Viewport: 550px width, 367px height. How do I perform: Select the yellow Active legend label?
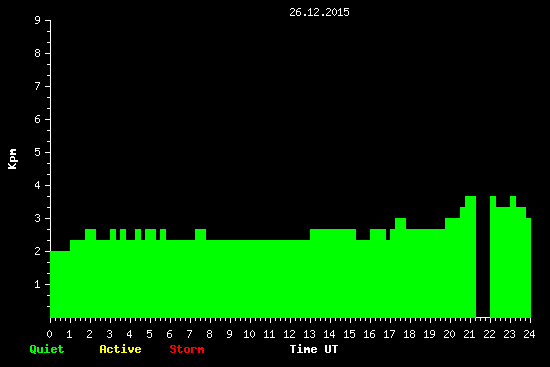coord(120,349)
